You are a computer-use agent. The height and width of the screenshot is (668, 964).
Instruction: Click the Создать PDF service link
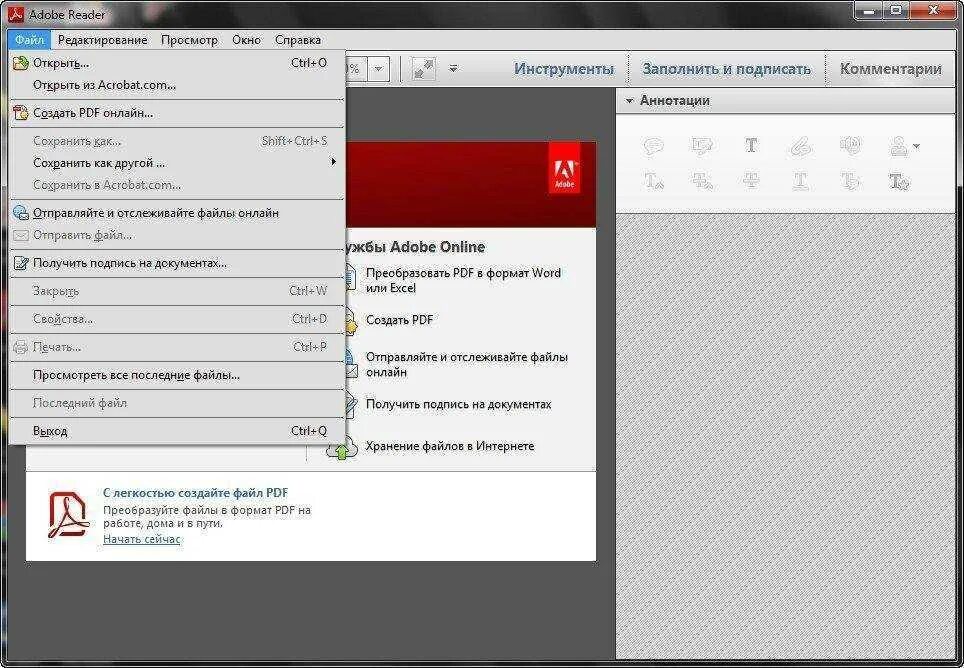pyautogui.click(x=399, y=320)
